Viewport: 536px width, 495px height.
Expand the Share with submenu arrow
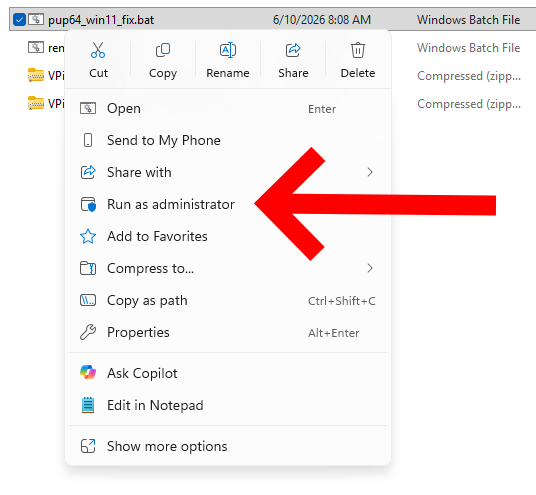click(370, 172)
